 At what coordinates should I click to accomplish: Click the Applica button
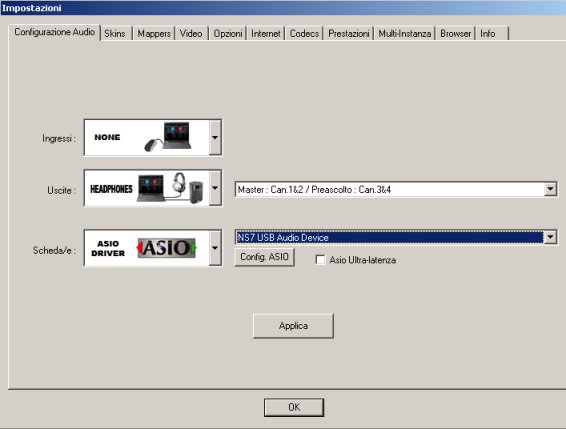pos(293,326)
